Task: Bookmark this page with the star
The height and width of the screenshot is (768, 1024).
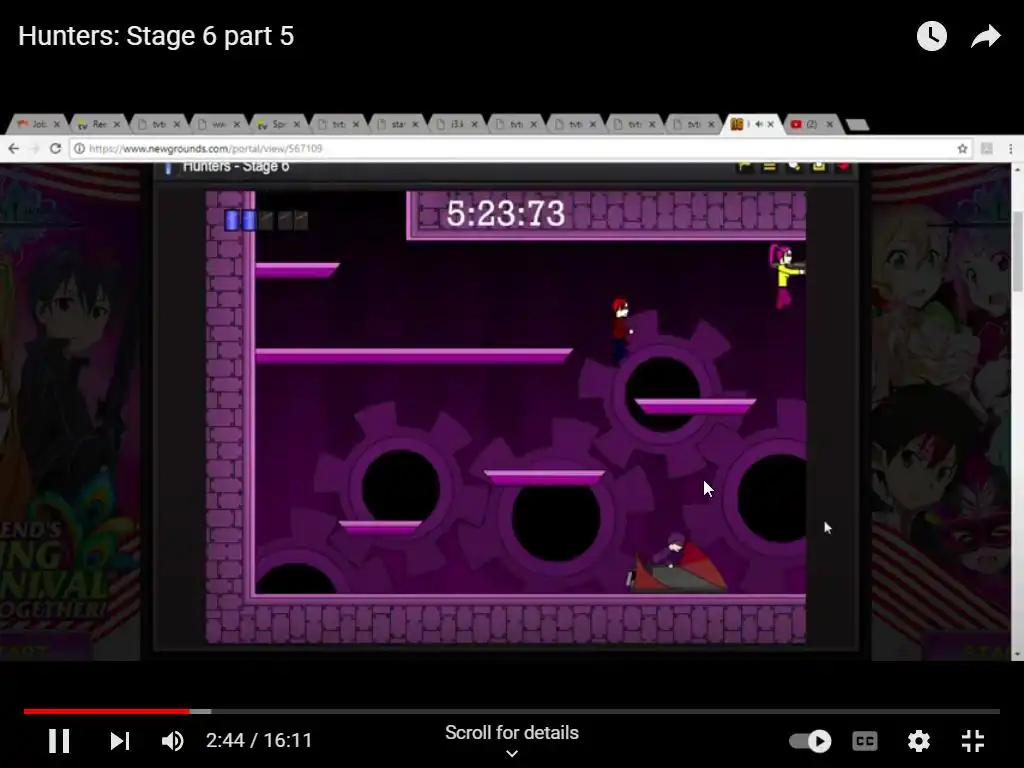Action: pos(962,149)
